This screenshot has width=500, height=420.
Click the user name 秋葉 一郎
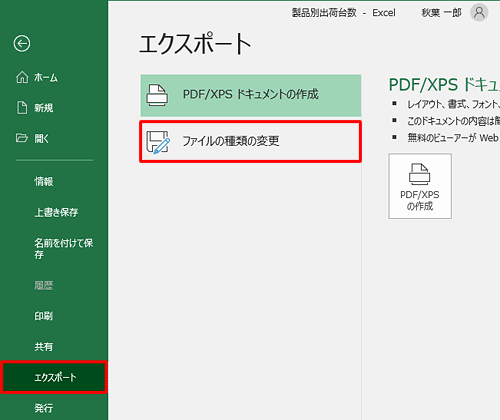(441, 13)
